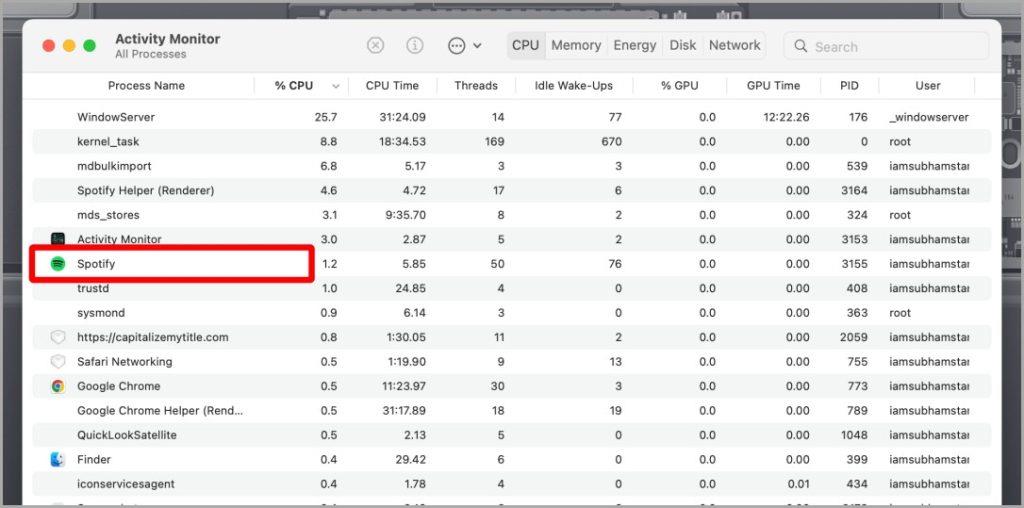Image resolution: width=1024 pixels, height=508 pixels.
Task: Sort by User column header
Action: [927, 86]
